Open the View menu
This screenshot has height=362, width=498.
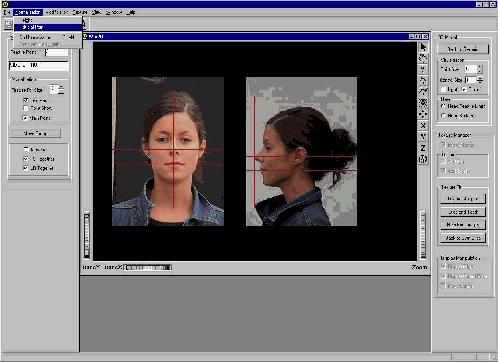click(96, 12)
